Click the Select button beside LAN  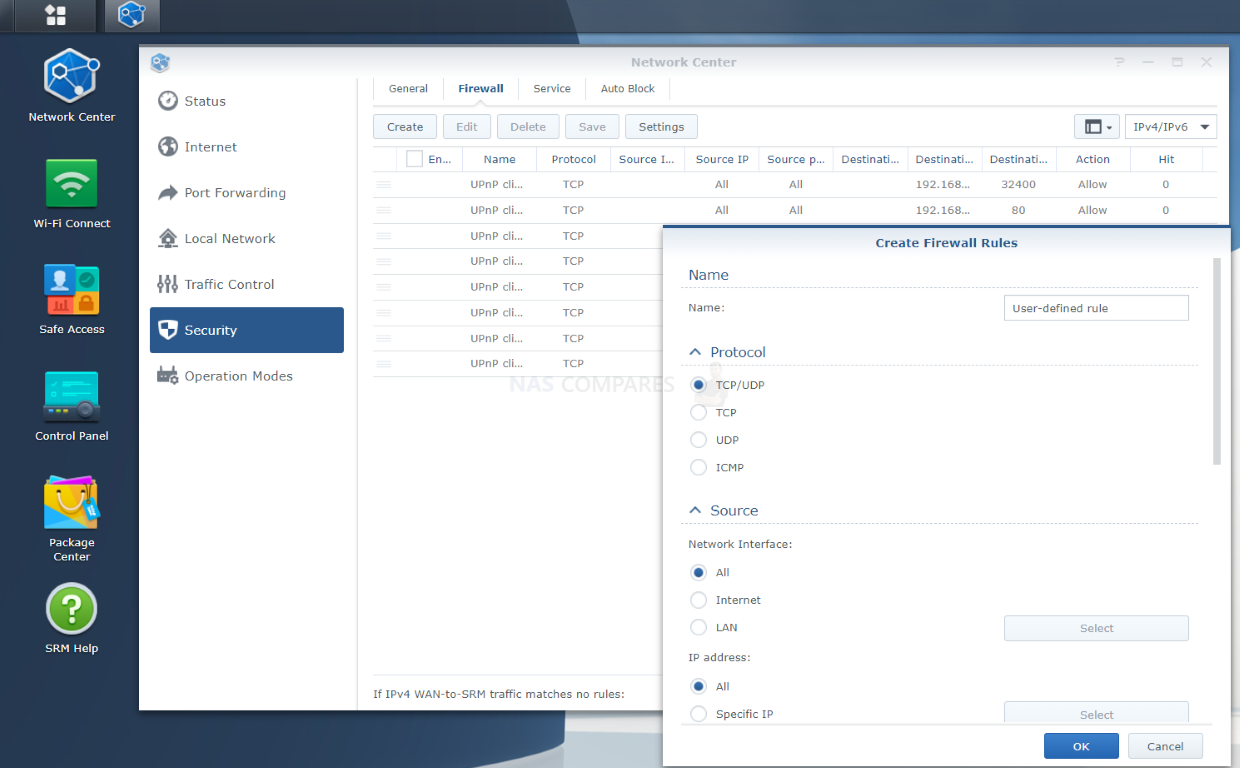(x=1096, y=628)
